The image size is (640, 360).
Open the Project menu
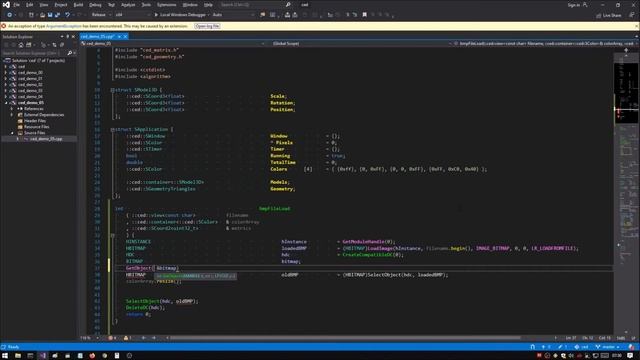pos(61,5)
